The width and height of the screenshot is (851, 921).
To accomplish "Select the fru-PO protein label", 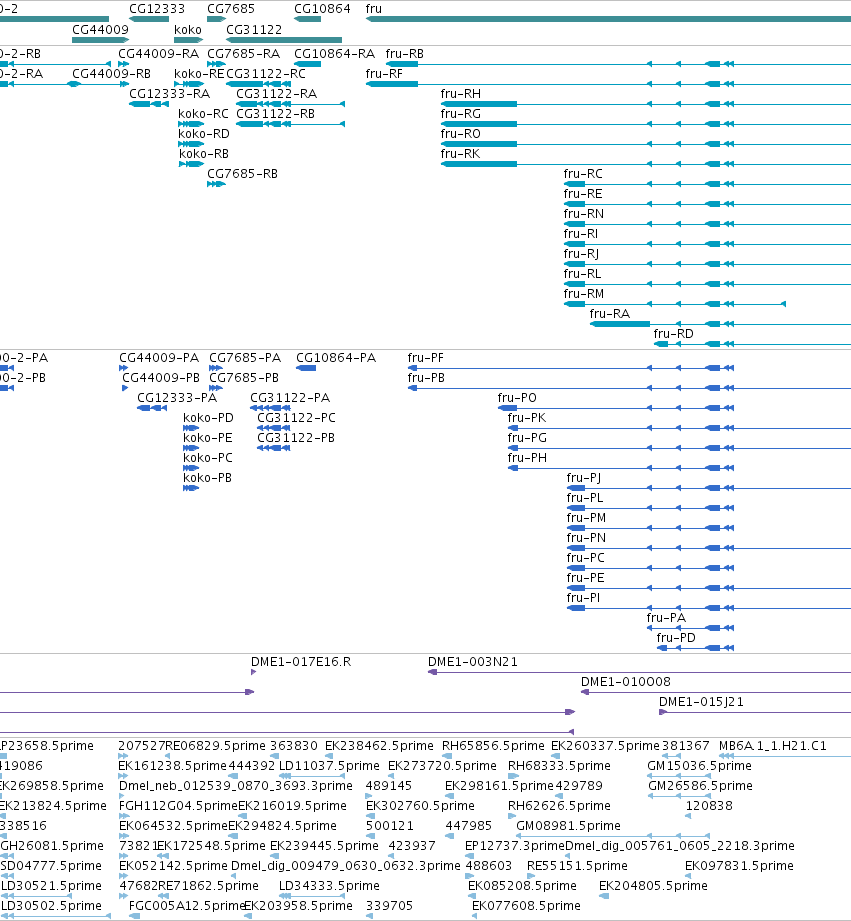I will point(517,398).
